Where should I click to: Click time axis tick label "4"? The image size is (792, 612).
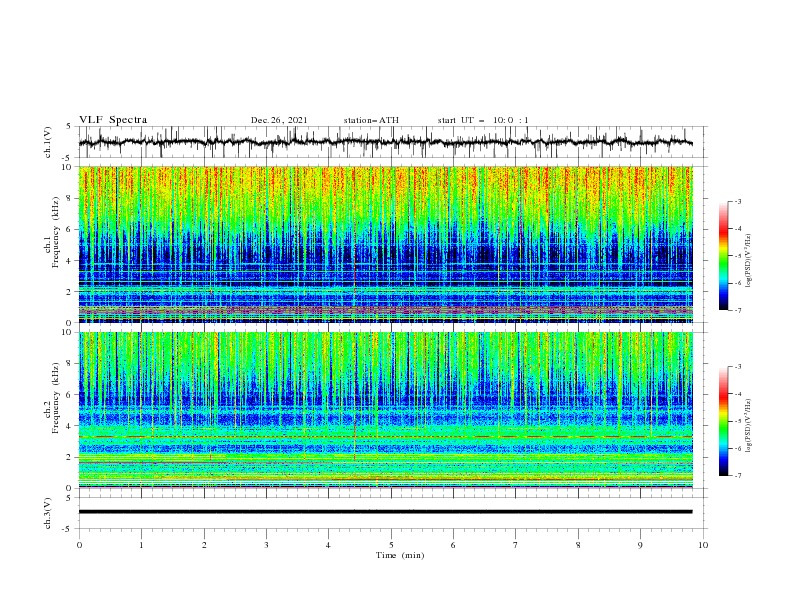pos(328,545)
